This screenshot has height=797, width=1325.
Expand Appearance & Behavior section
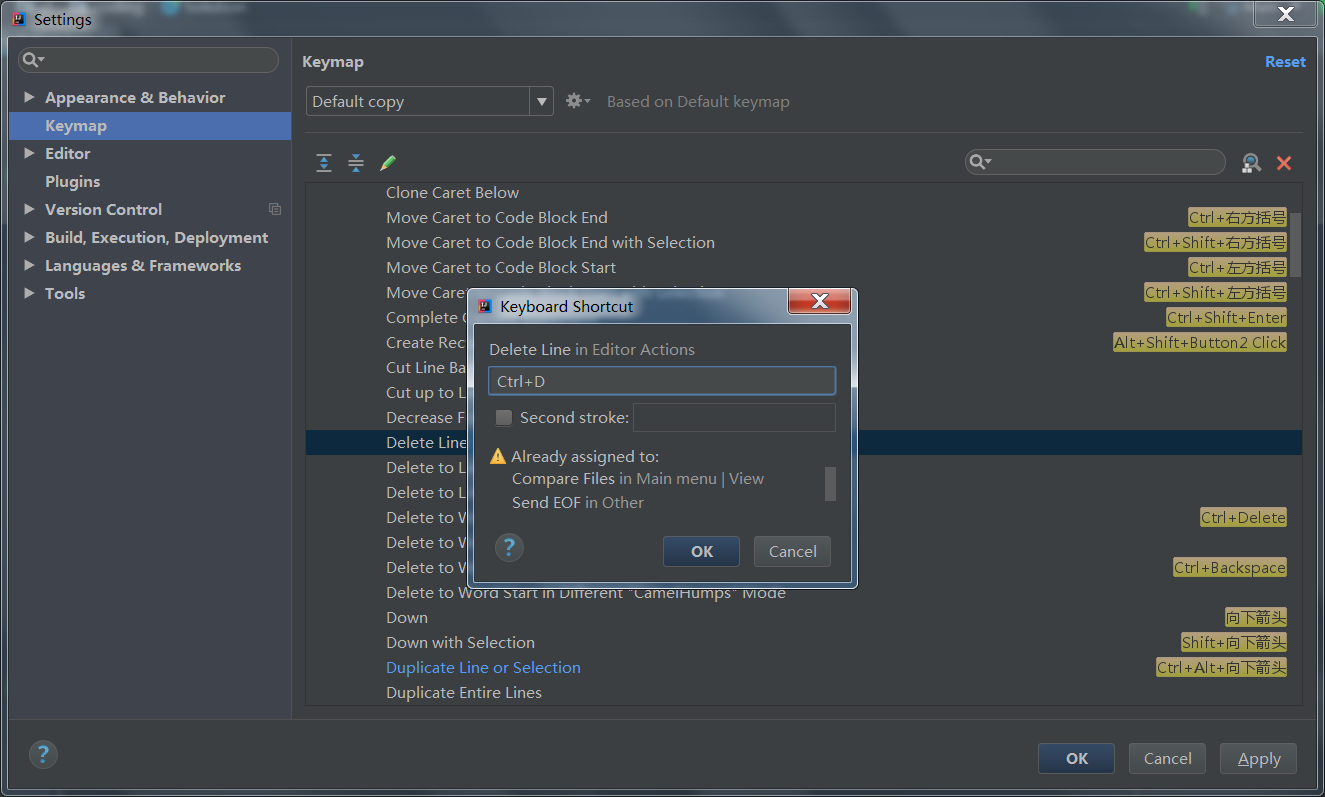click(x=29, y=97)
